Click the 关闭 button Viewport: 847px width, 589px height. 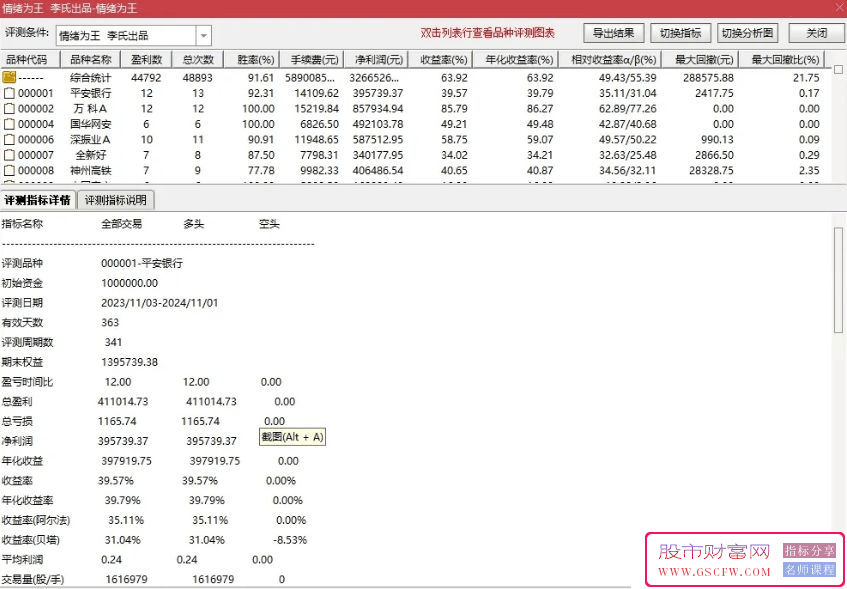tap(816, 34)
